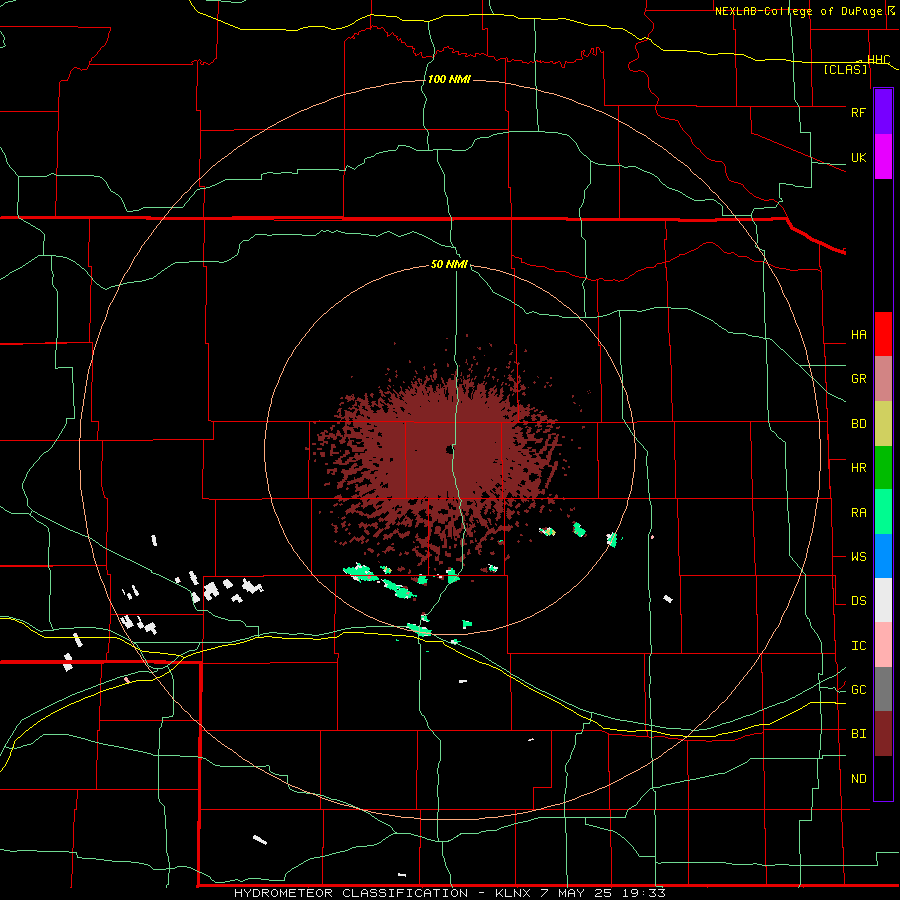Click the HA legend label
Image resolution: width=900 pixels, height=900 pixels.
858,335
